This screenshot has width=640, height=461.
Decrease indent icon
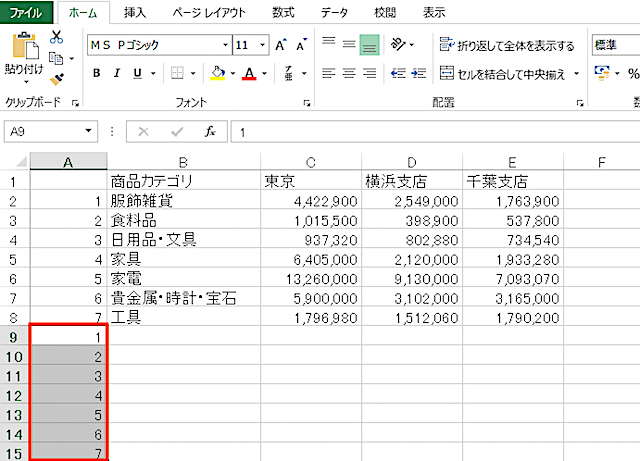click(398, 73)
